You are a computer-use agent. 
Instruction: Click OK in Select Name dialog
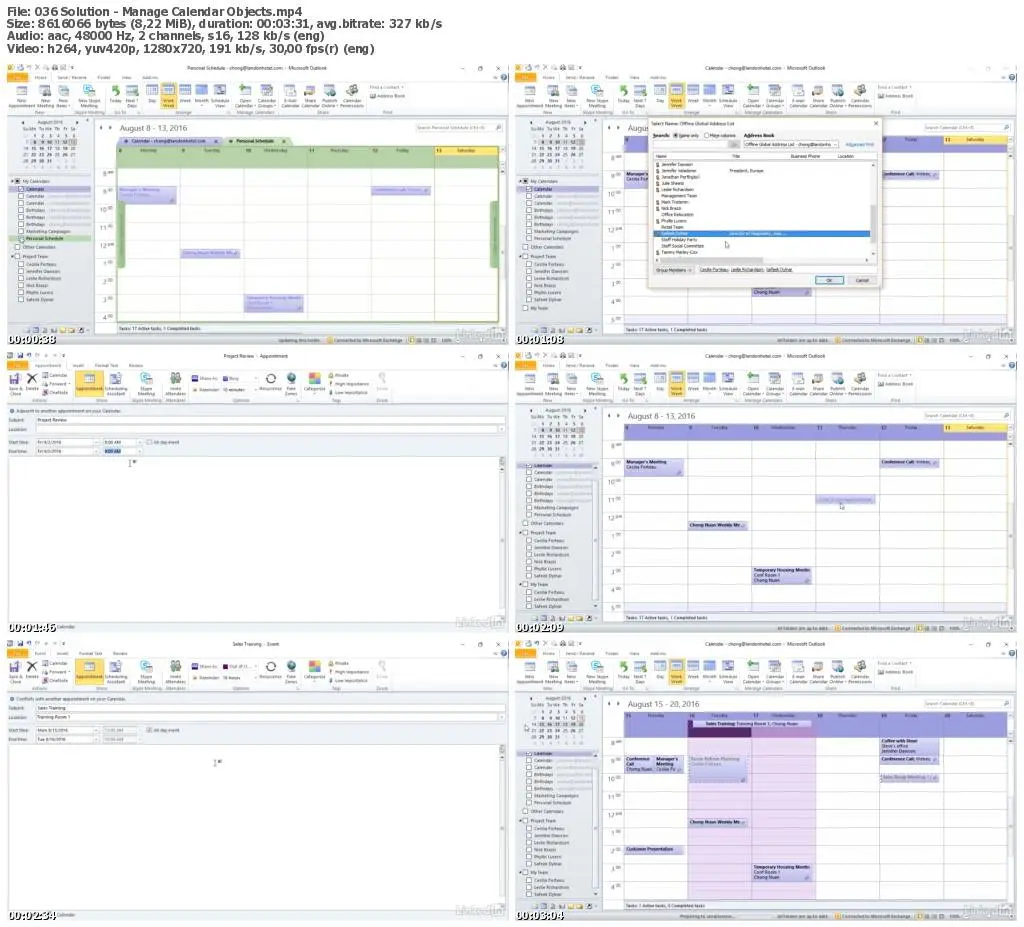829,280
